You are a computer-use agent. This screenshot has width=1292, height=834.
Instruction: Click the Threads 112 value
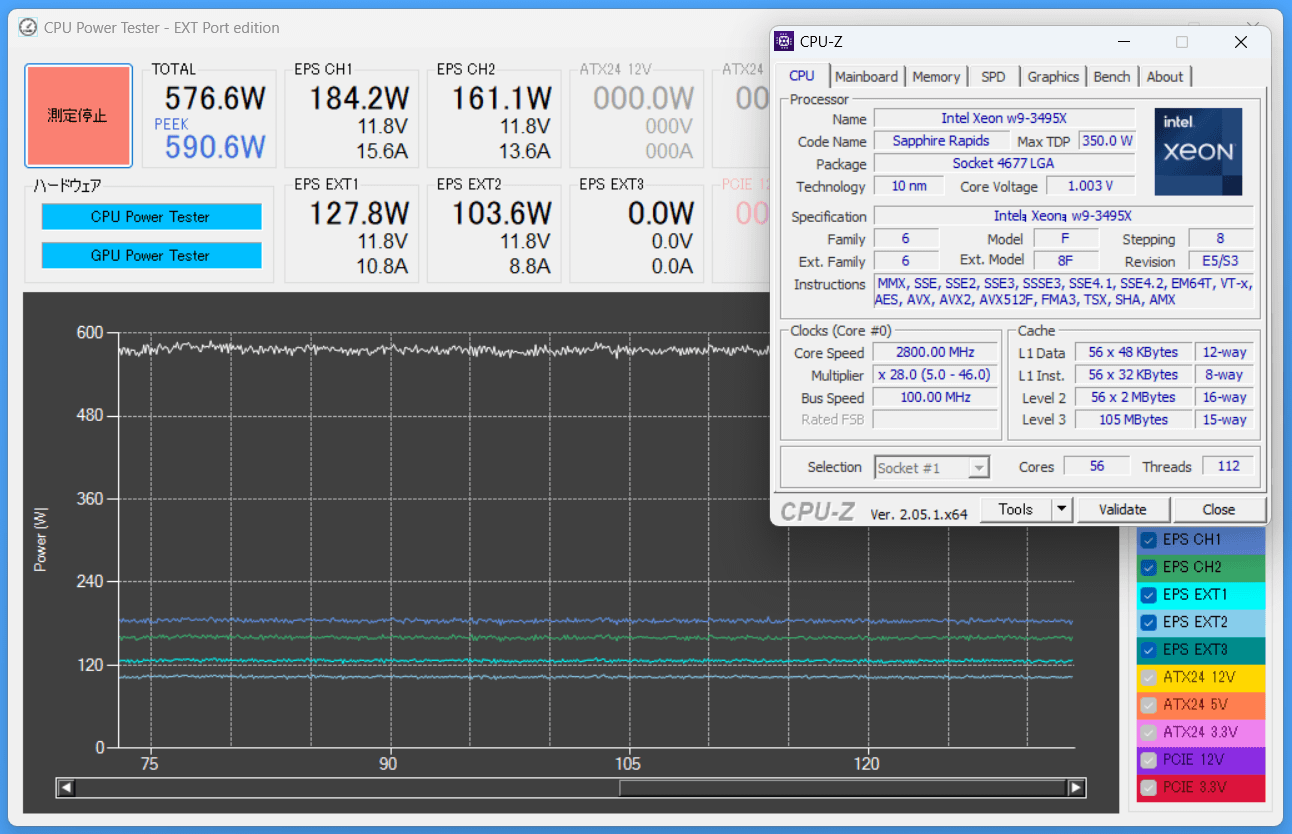1228,467
